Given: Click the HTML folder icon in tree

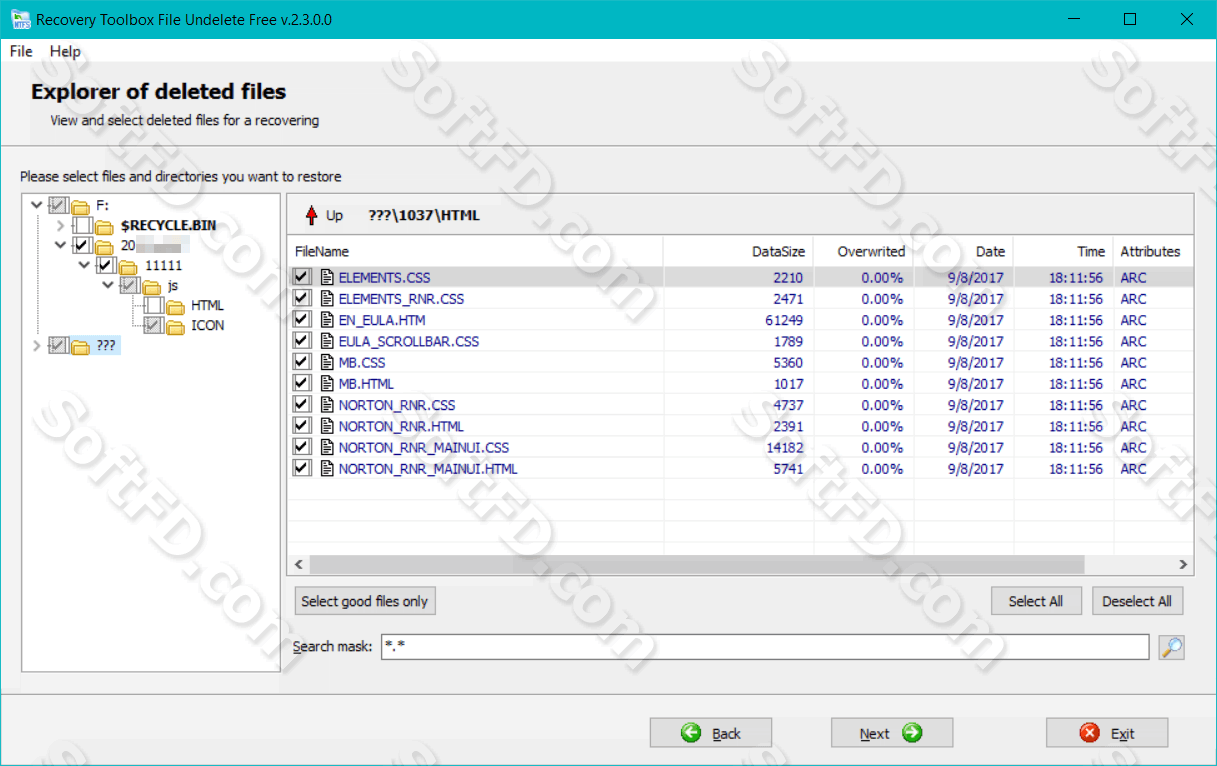Looking at the screenshot, I should 176,306.
